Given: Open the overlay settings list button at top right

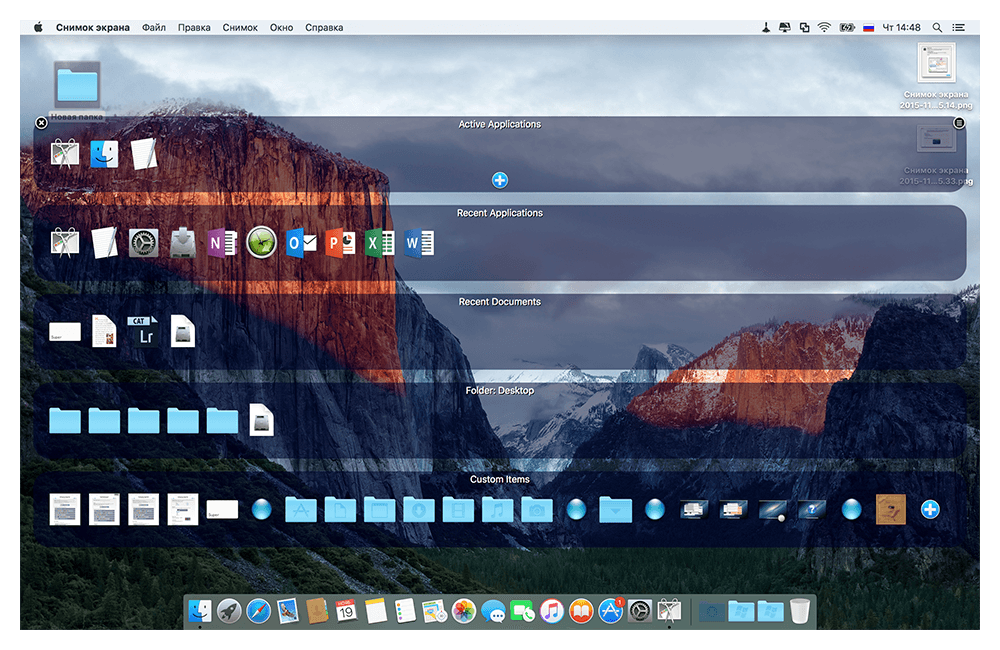Looking at the screenshot, I should [x=959, y=122].
